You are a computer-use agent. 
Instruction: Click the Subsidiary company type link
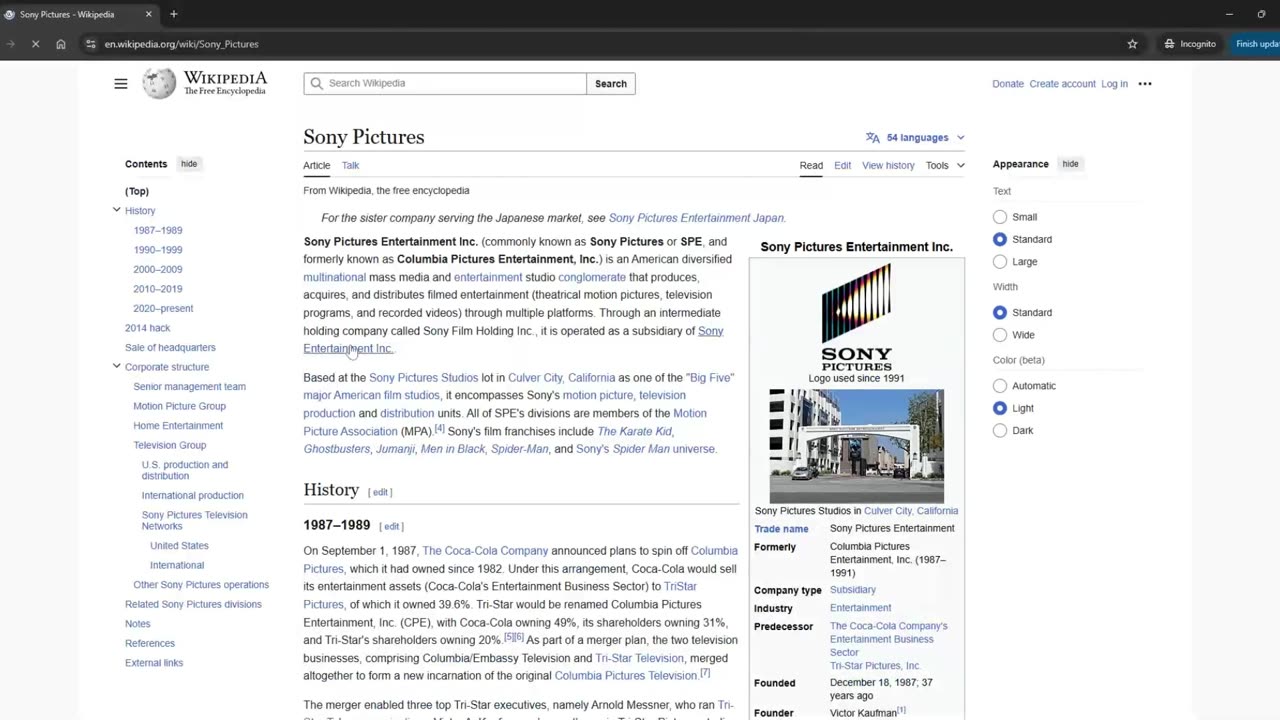point(852,590)
